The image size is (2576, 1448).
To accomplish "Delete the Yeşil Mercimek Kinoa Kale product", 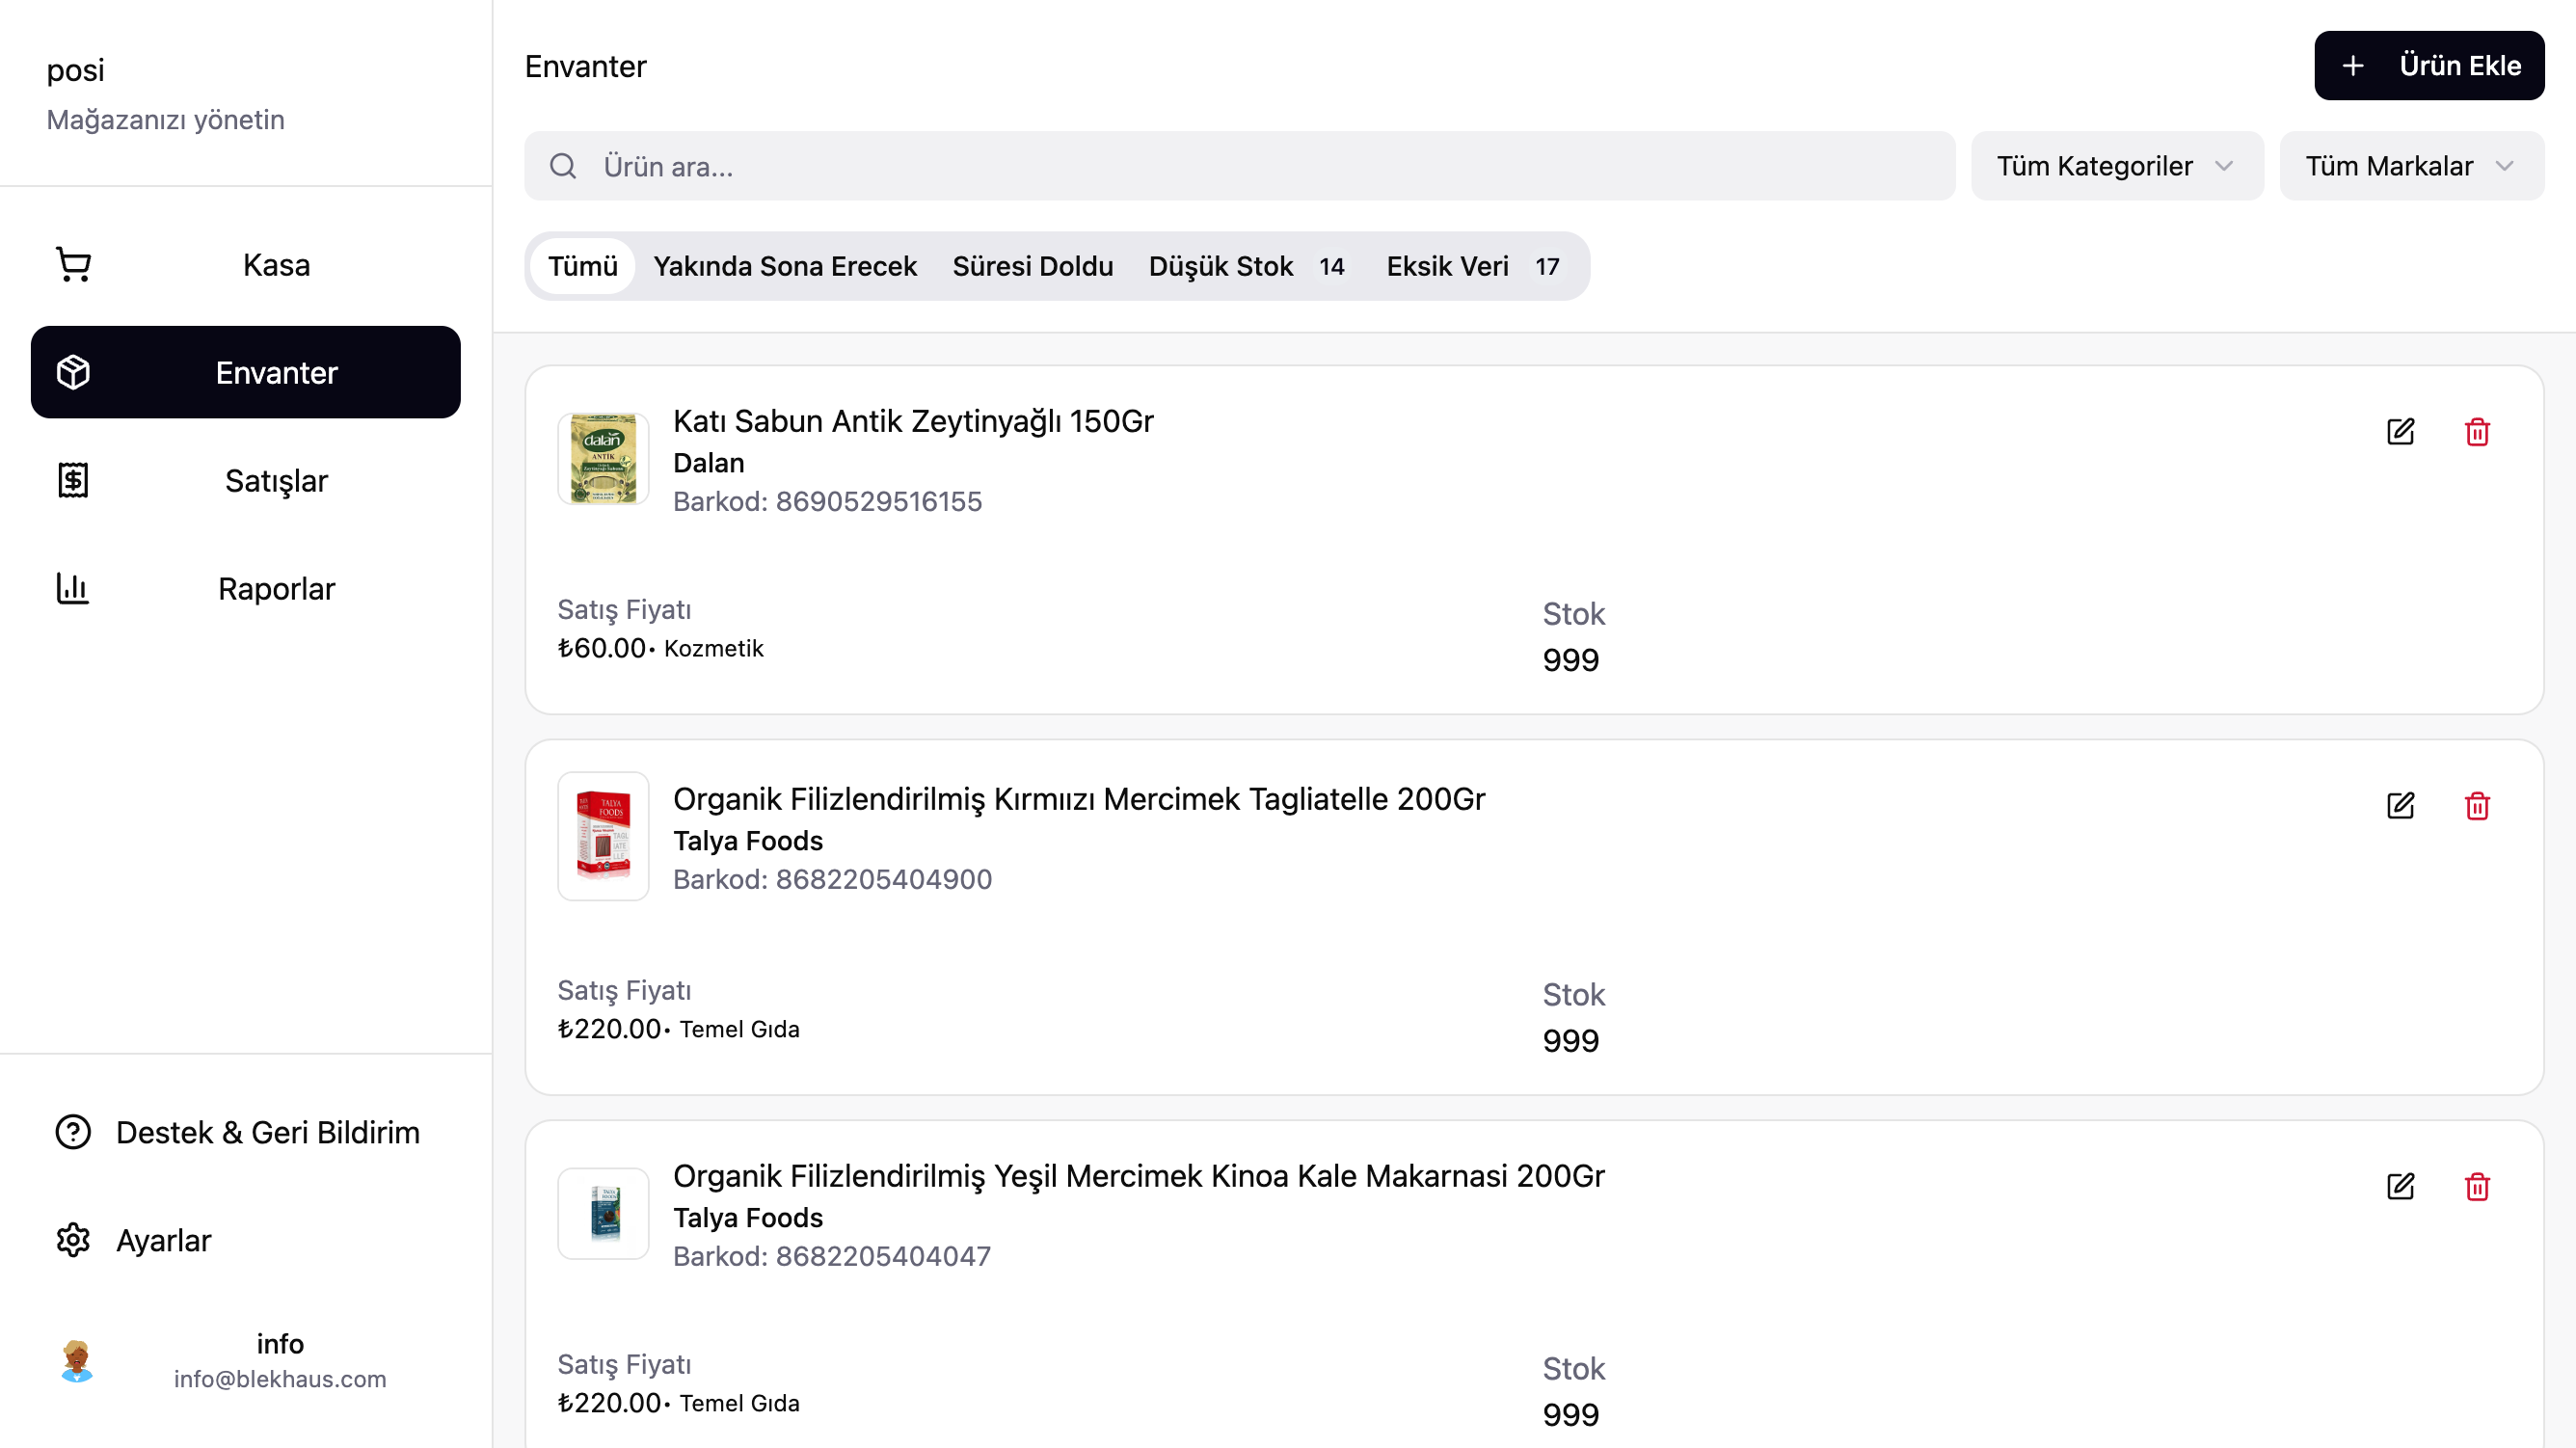I will pyautogui.click(x=2477, y=1187).
